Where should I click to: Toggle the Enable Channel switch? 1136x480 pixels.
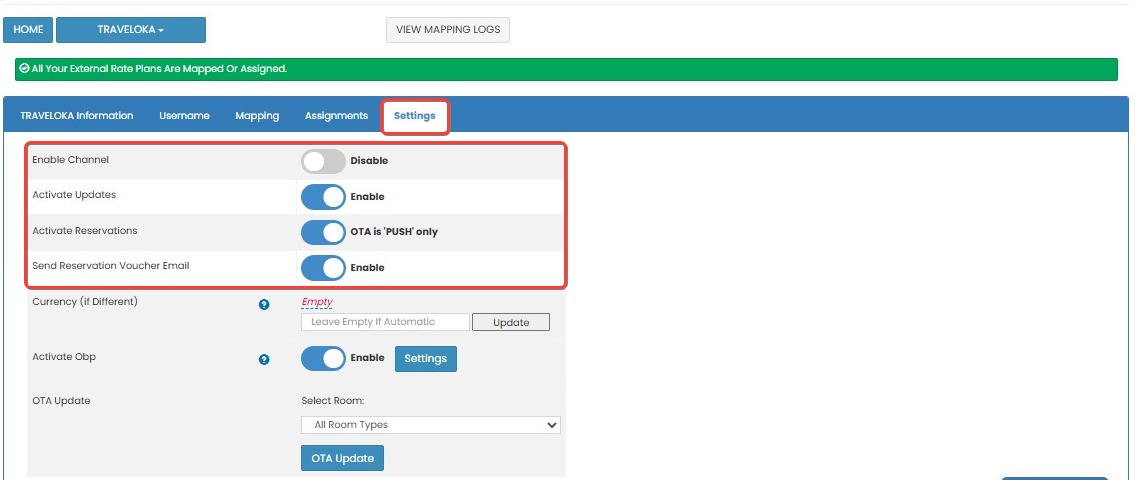pos(323,161)
